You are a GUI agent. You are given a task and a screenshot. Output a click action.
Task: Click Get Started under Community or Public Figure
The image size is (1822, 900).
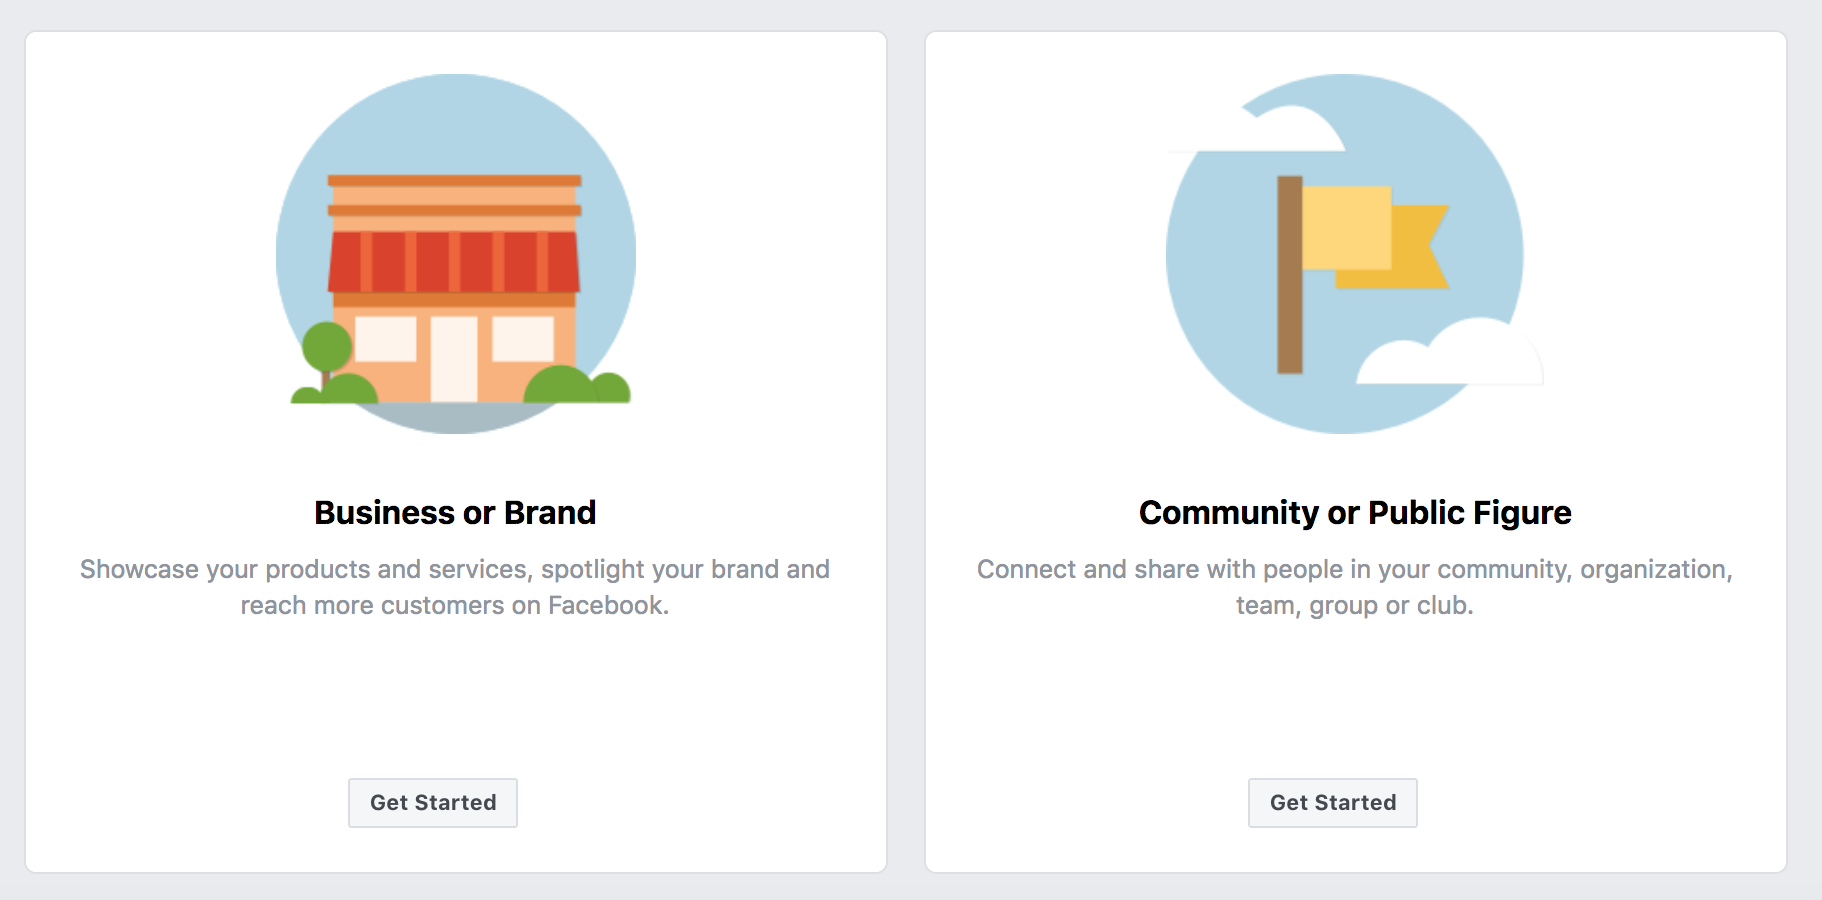(x=1332, y=803)
